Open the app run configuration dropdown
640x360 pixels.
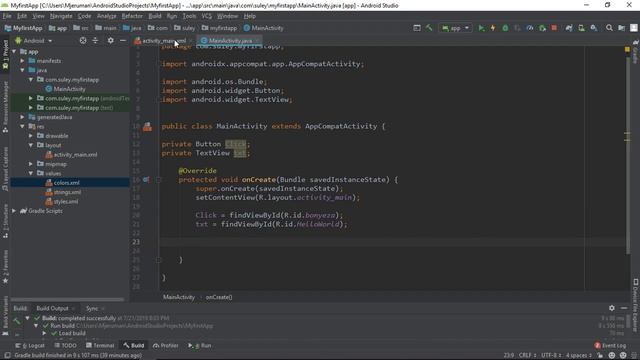point(456,28)
